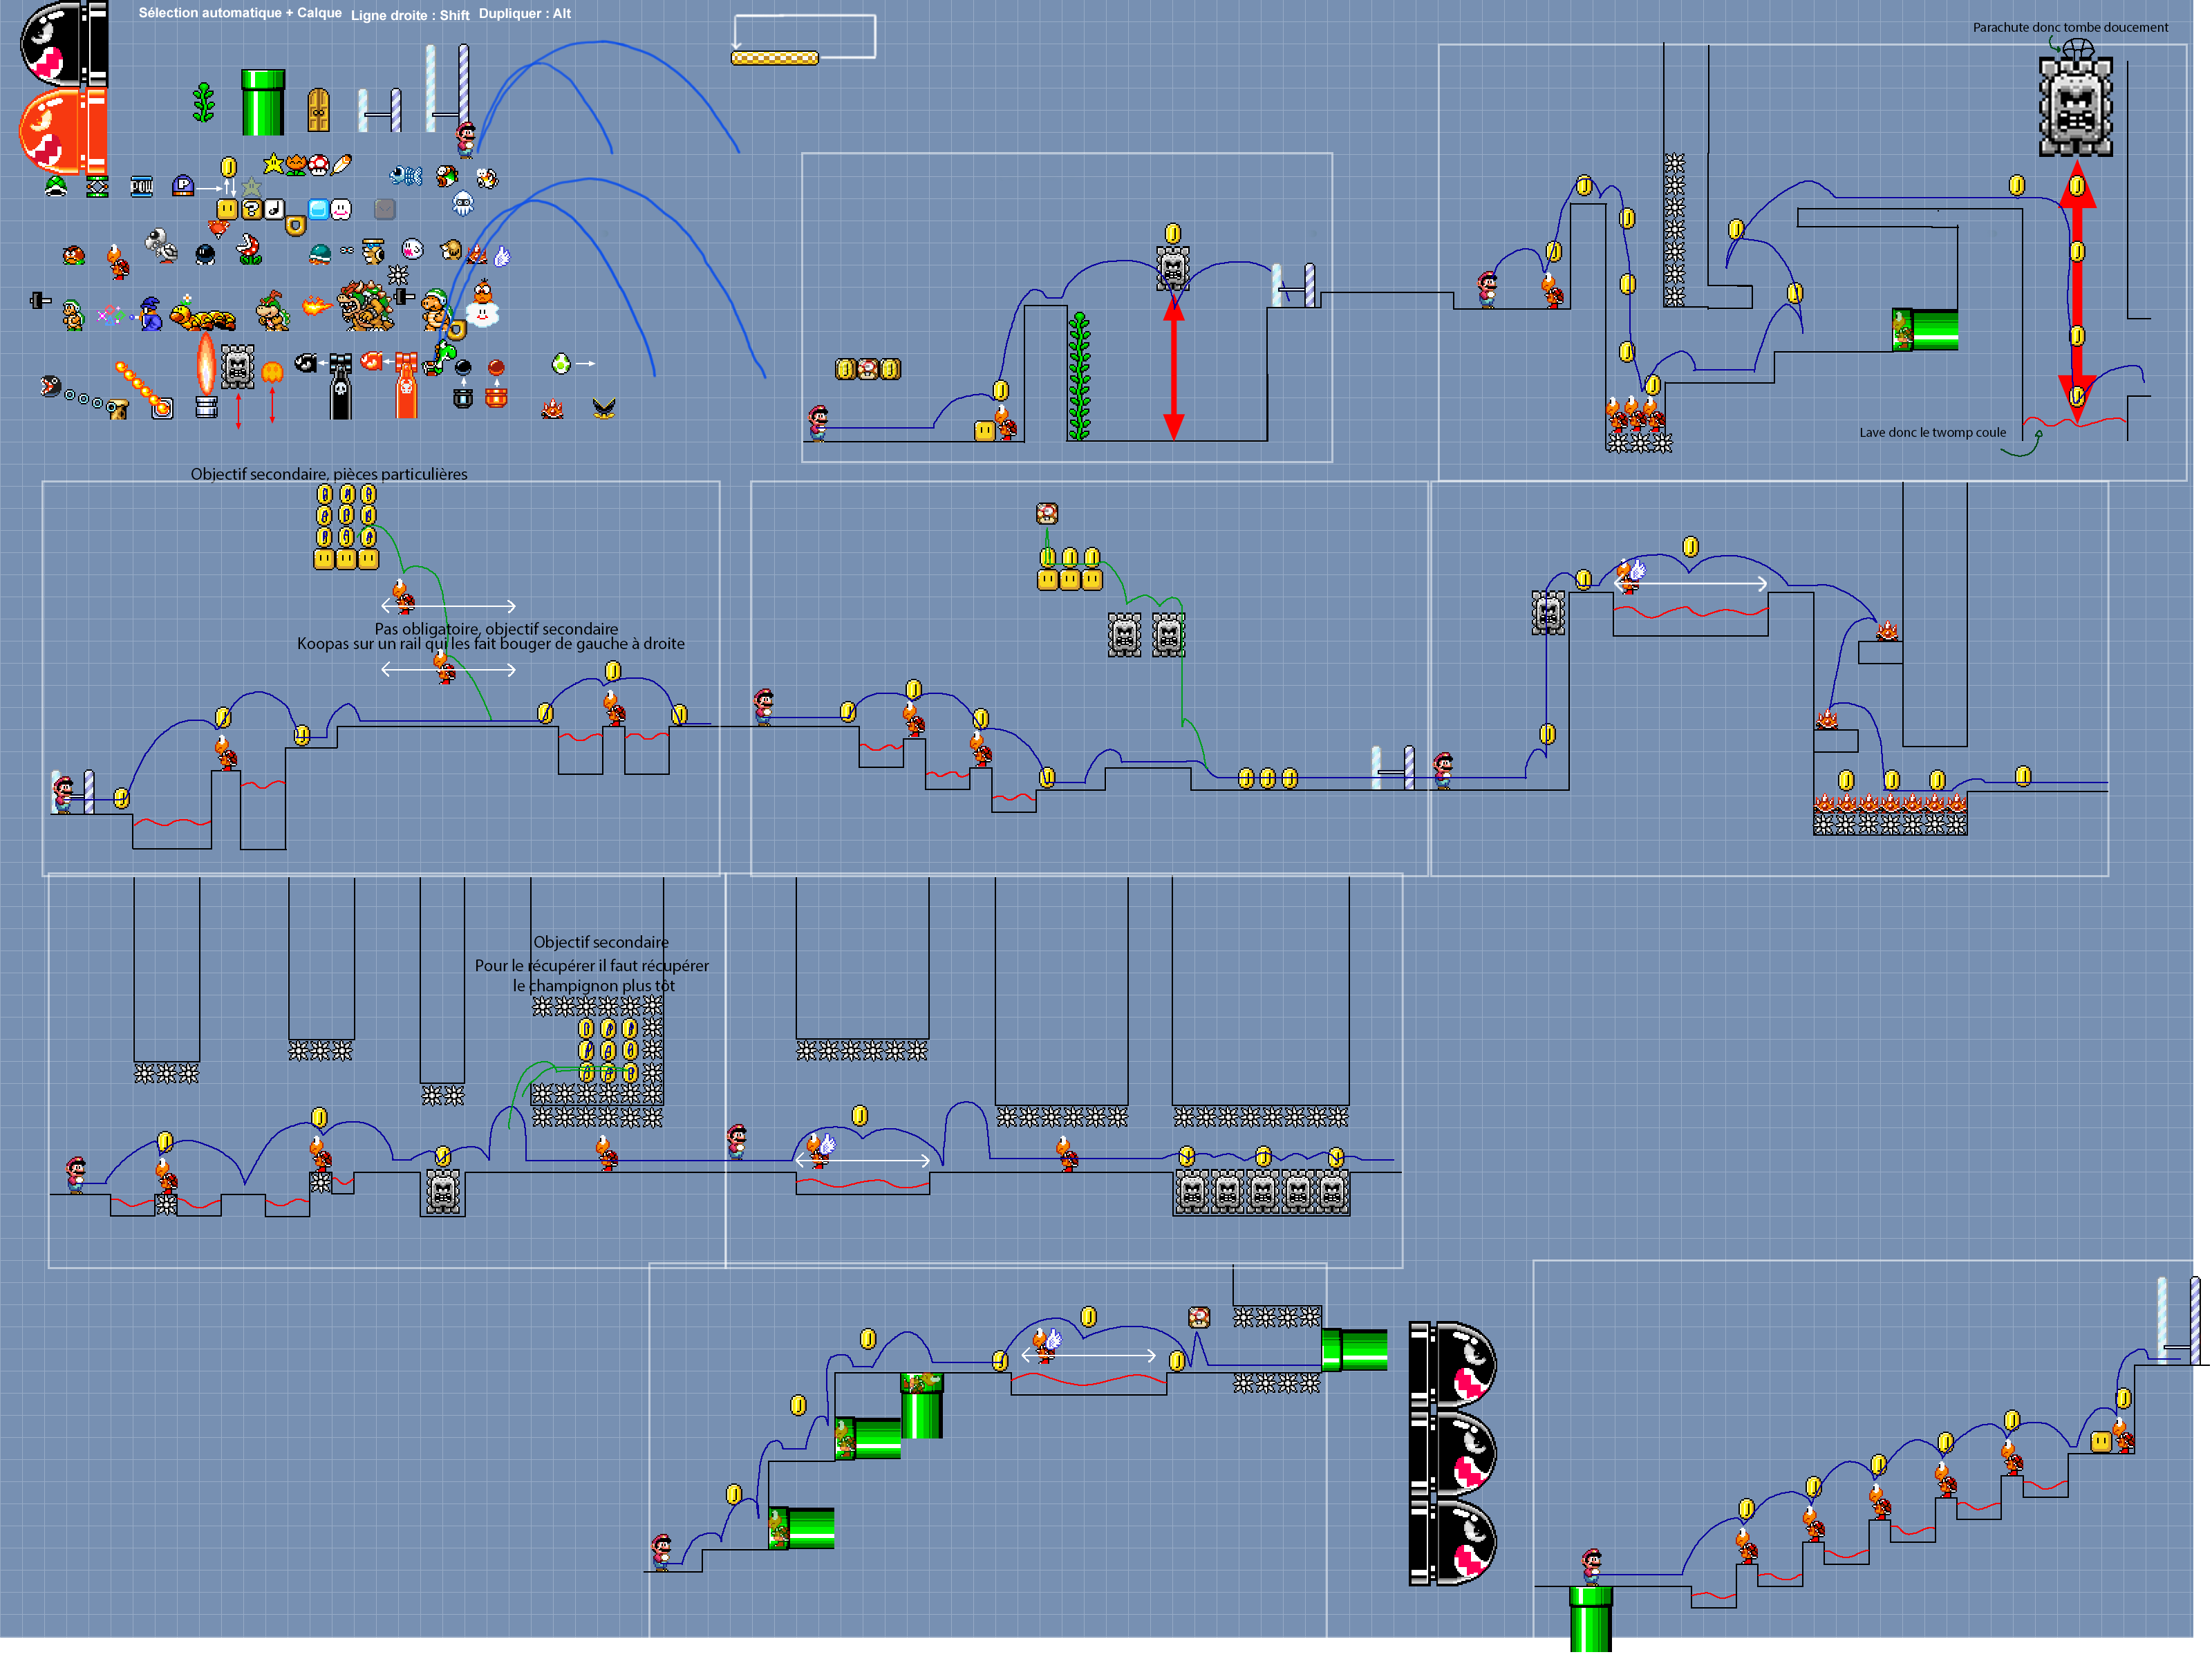The image size is (2212, 1659).
Task: Click the "Dupliquer : Alt" hint
Action: 525,14
